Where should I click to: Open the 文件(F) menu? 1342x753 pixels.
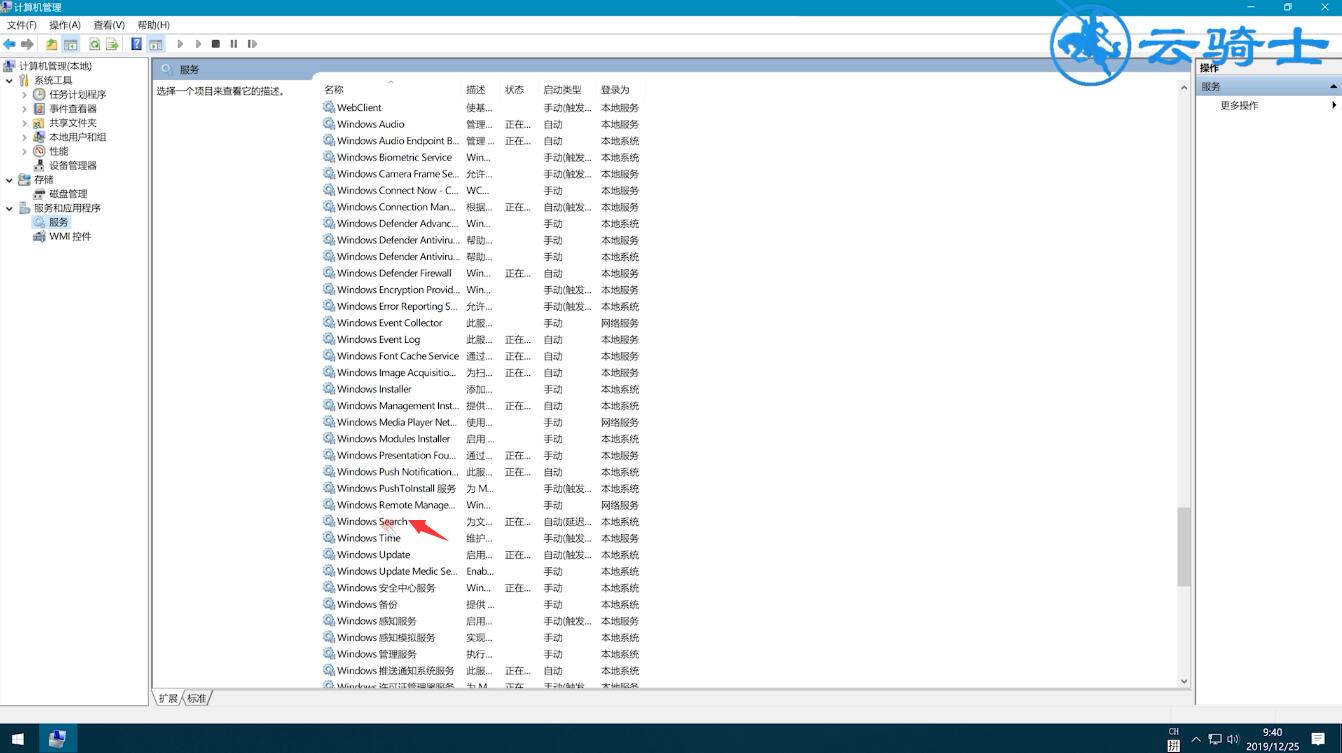[x=22, y=25]
